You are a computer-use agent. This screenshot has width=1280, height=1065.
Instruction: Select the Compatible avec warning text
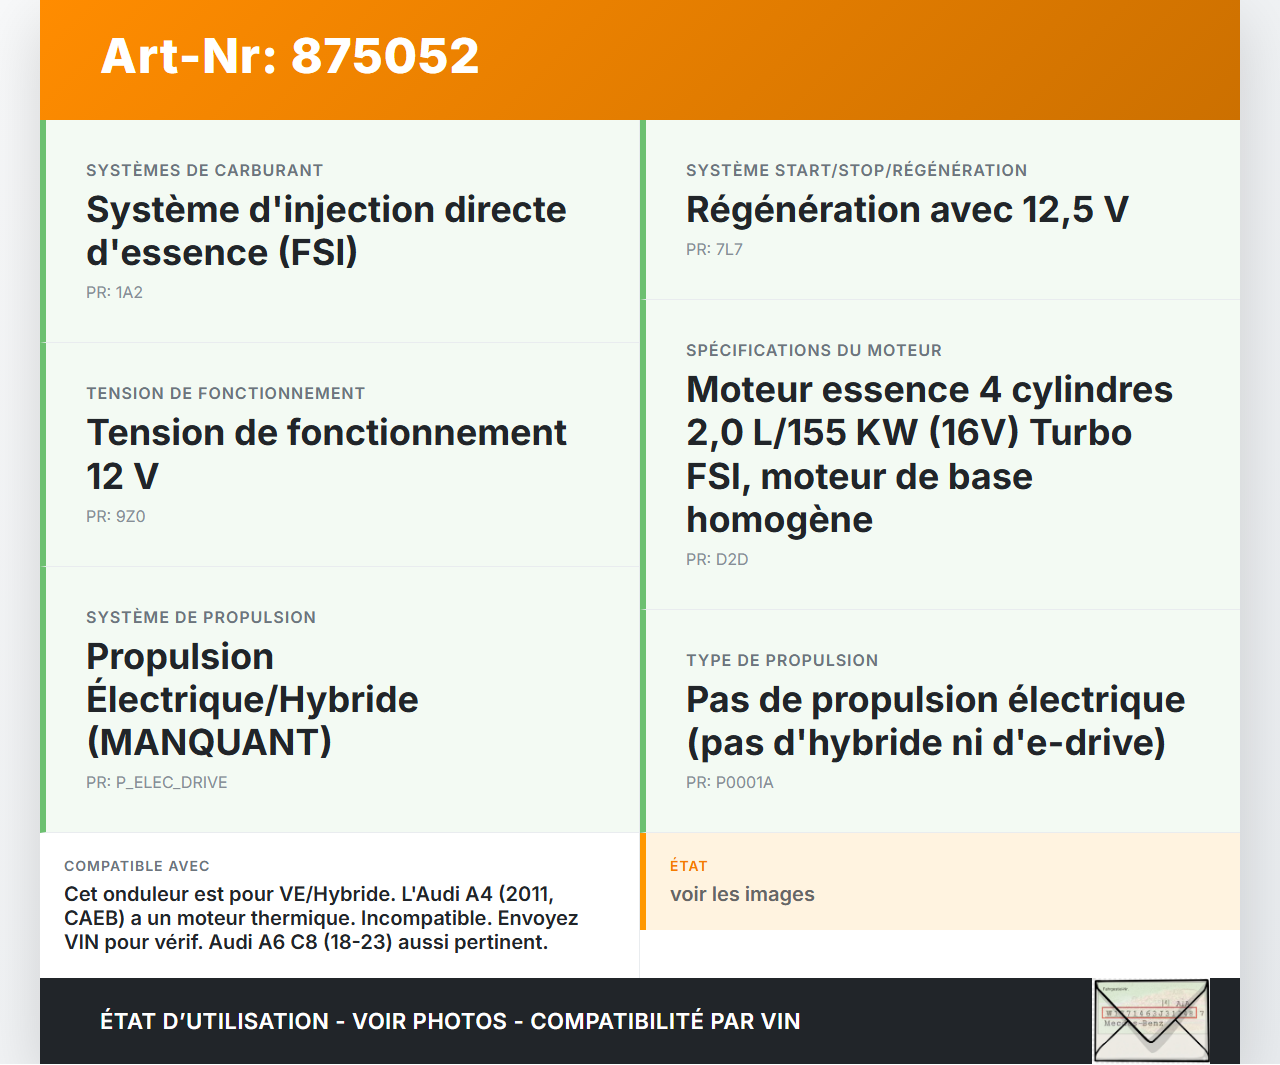pyautogui.click(x=321, y=917)
